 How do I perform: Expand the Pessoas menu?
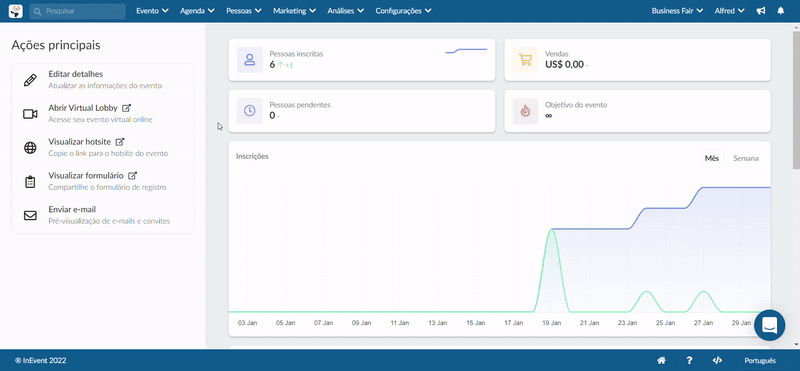pyautogui.click(x=244, y=11)
